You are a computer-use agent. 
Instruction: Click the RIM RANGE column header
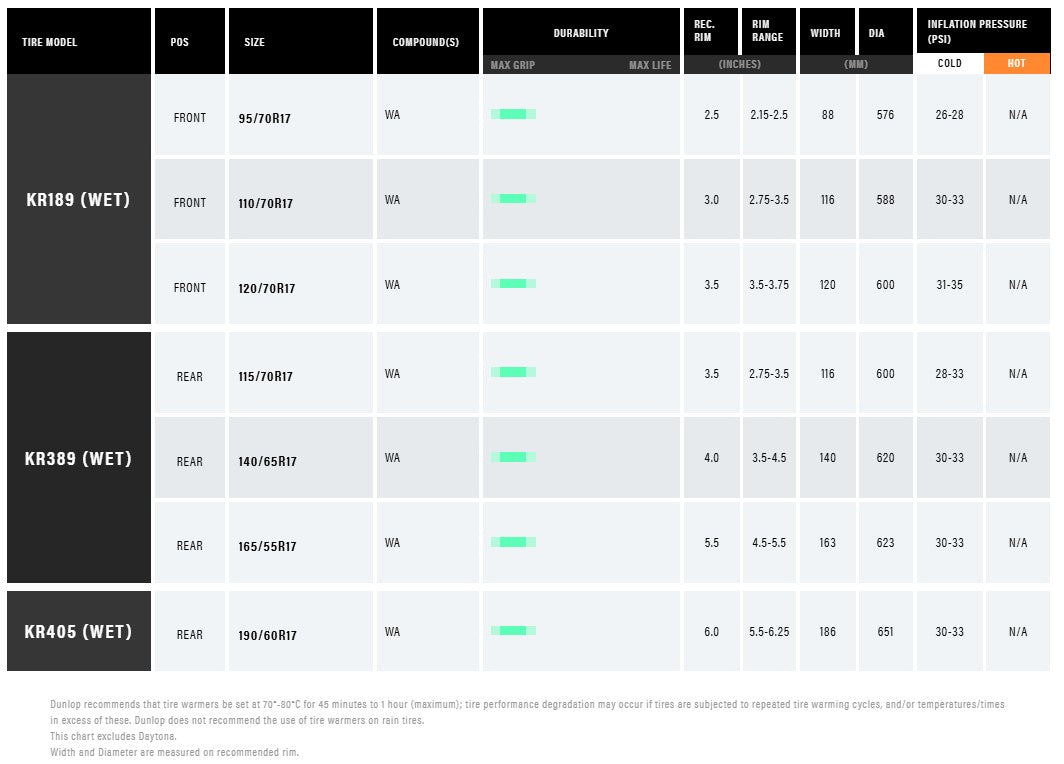(768, 31)
